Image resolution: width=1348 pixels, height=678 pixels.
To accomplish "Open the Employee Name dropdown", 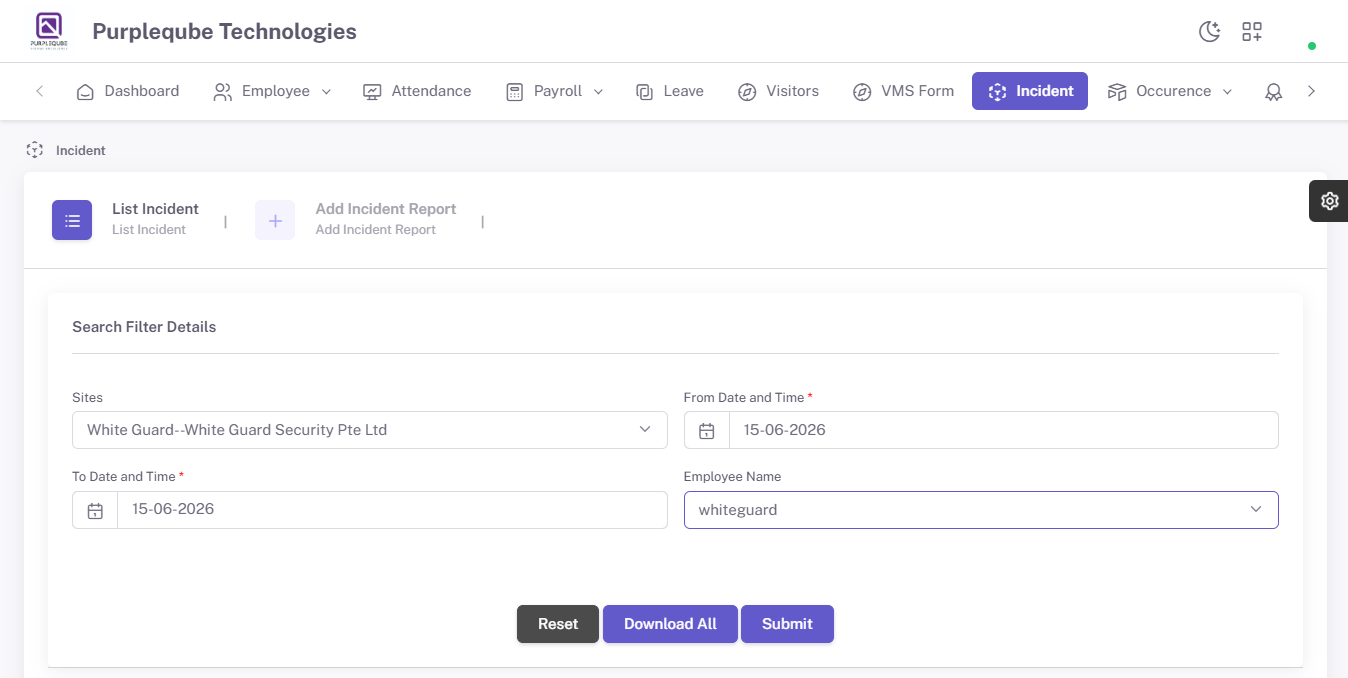I will (981, 510).
